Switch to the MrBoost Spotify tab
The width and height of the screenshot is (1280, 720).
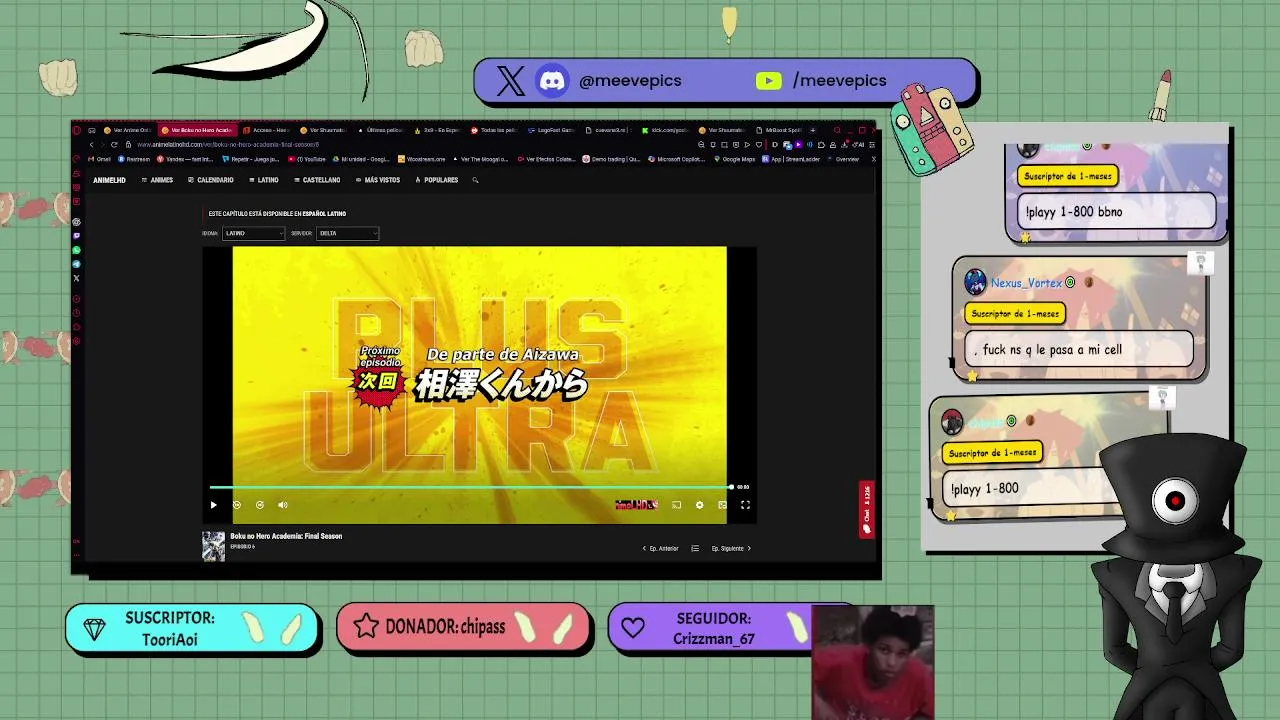[x=779, y=130]
